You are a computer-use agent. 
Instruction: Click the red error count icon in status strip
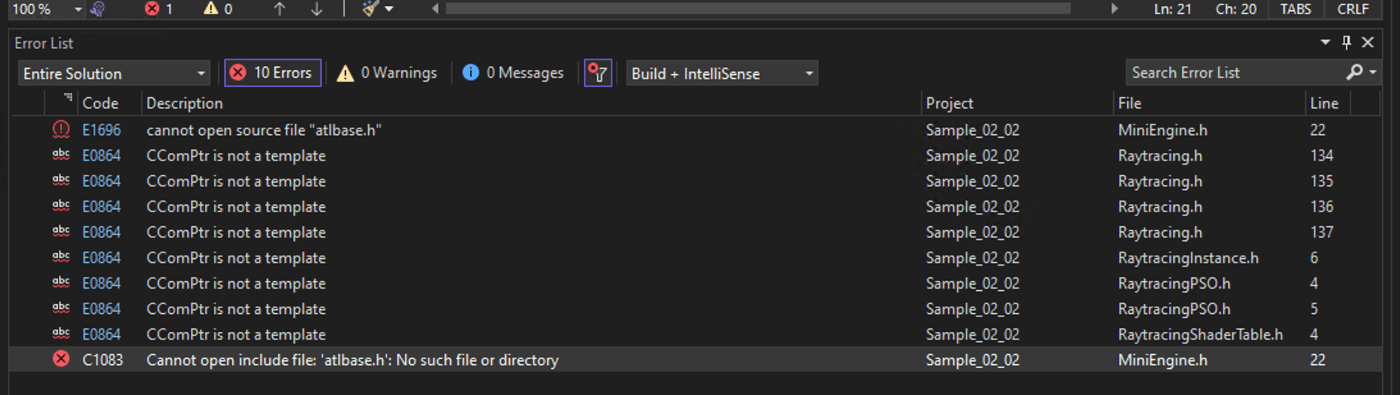(152, 9)
